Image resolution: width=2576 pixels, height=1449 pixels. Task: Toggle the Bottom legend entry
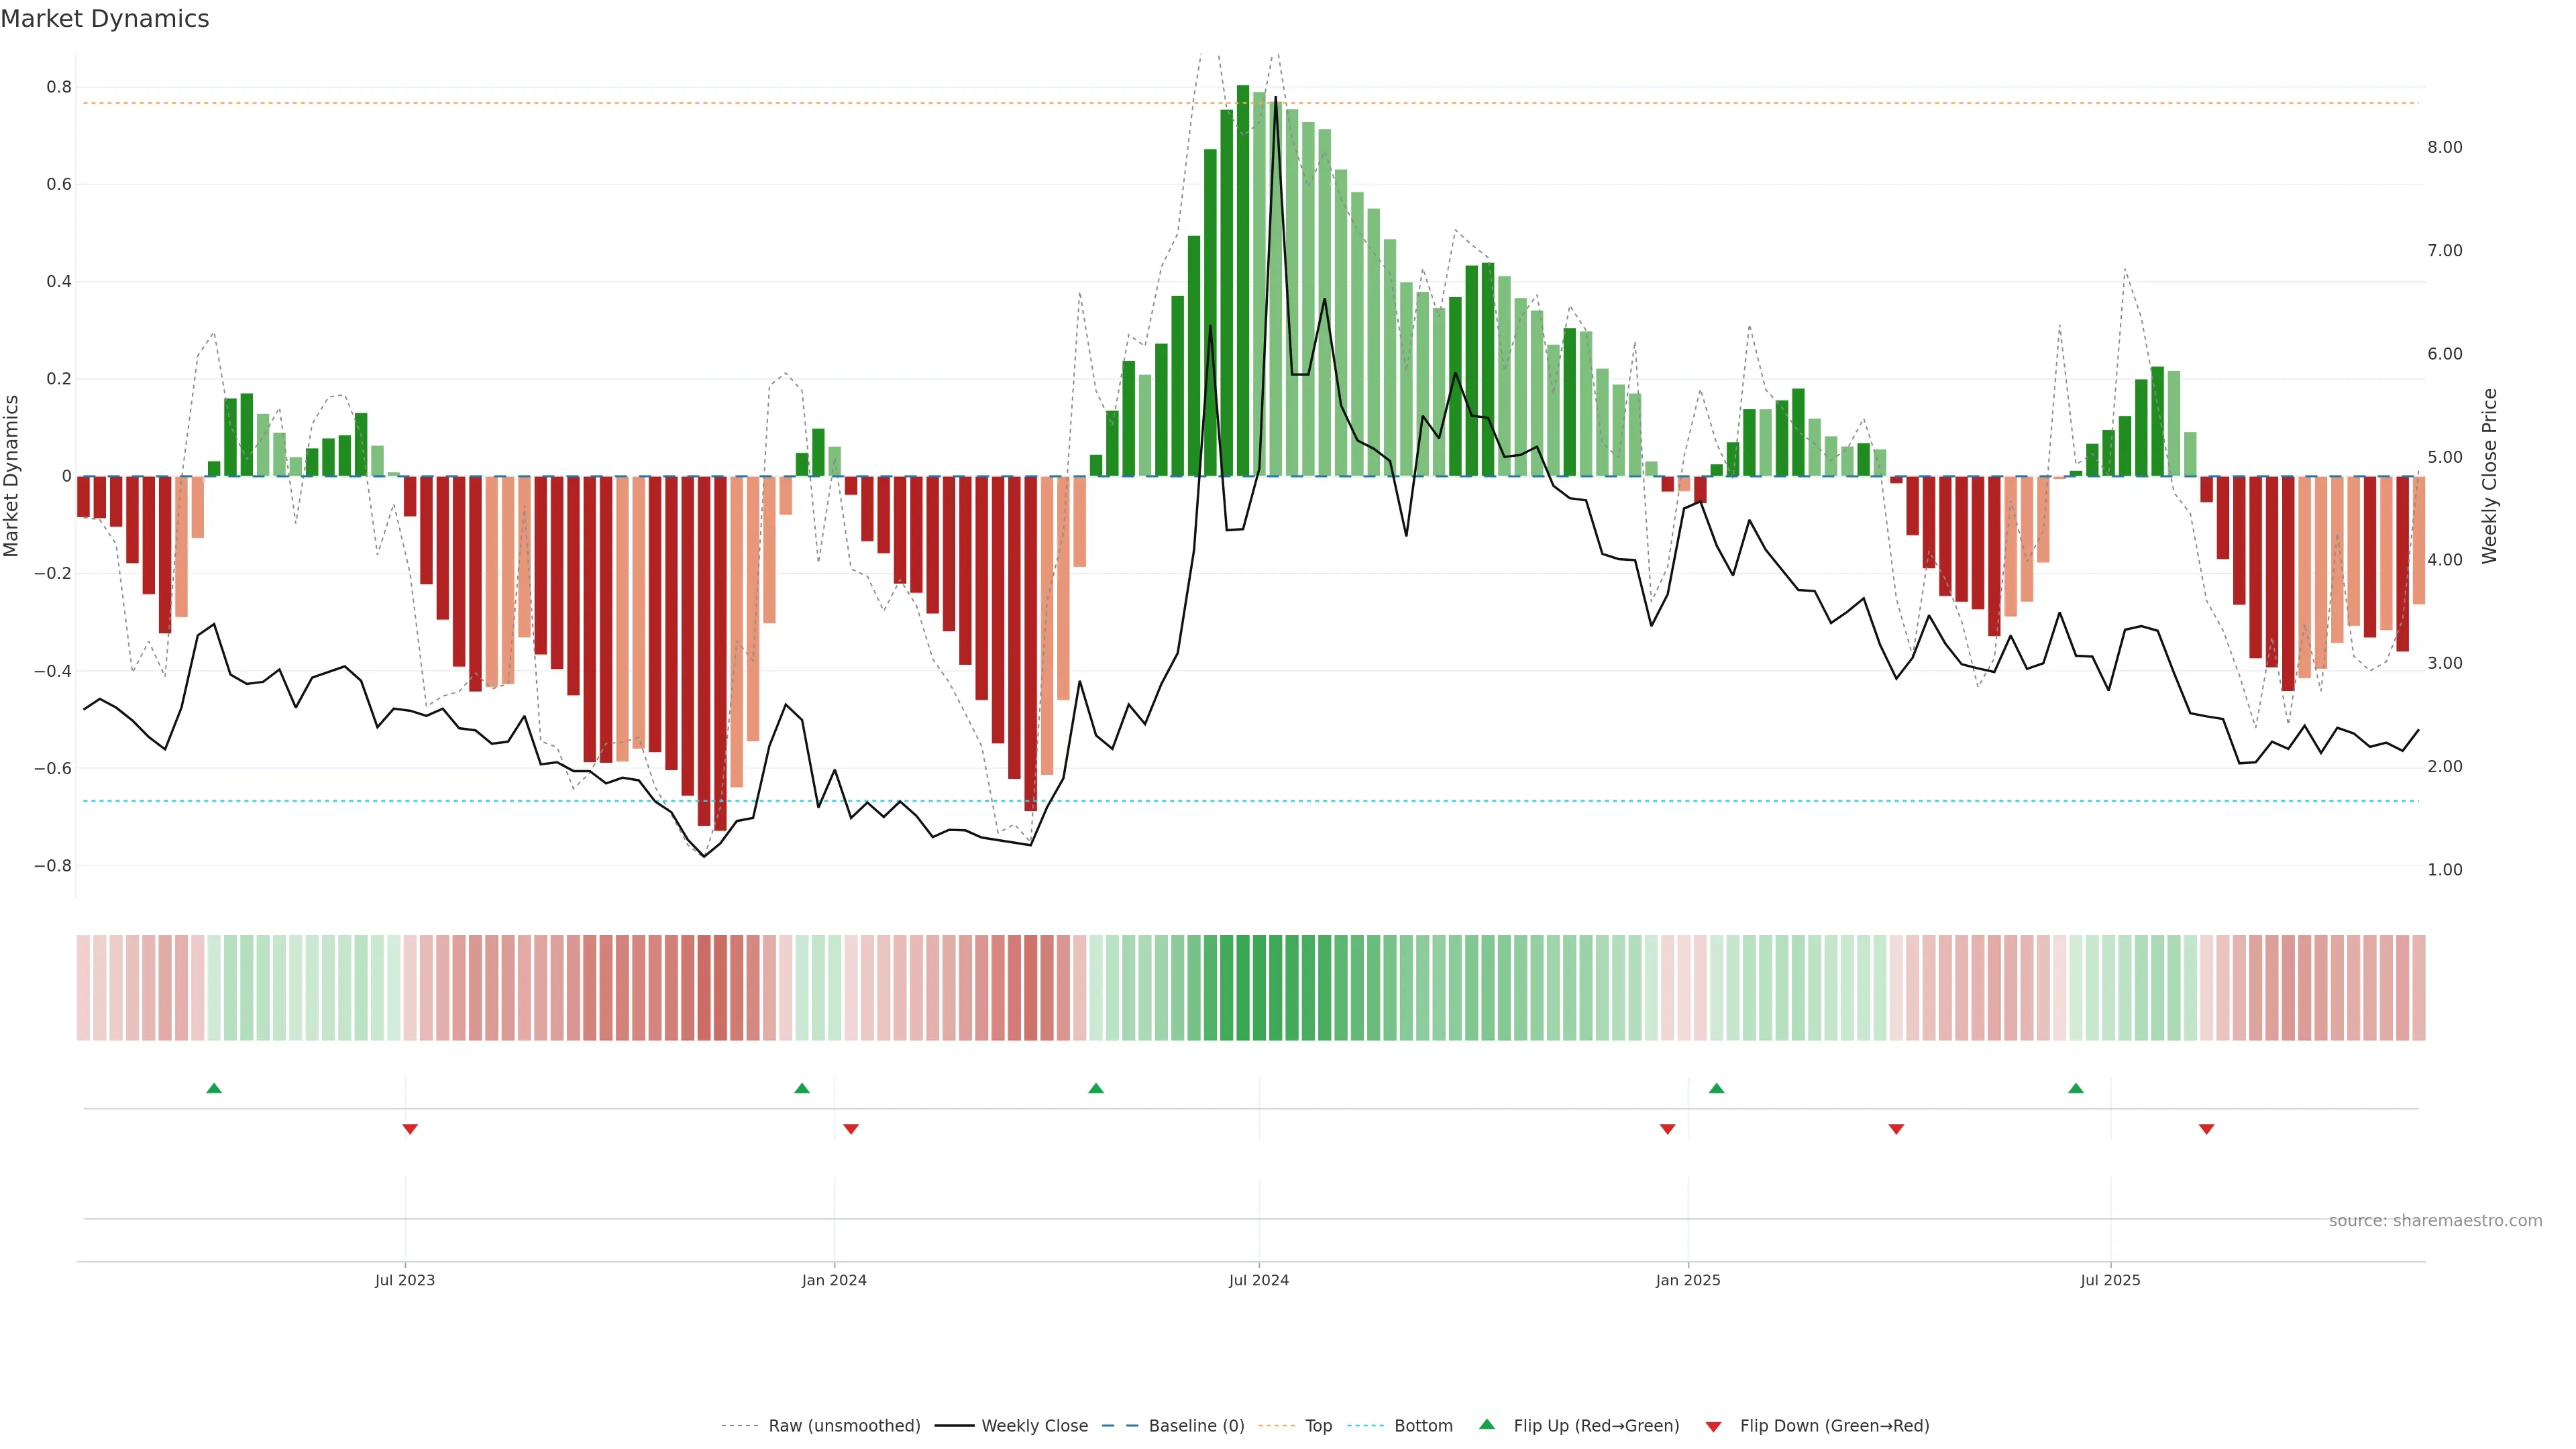1423,1426
